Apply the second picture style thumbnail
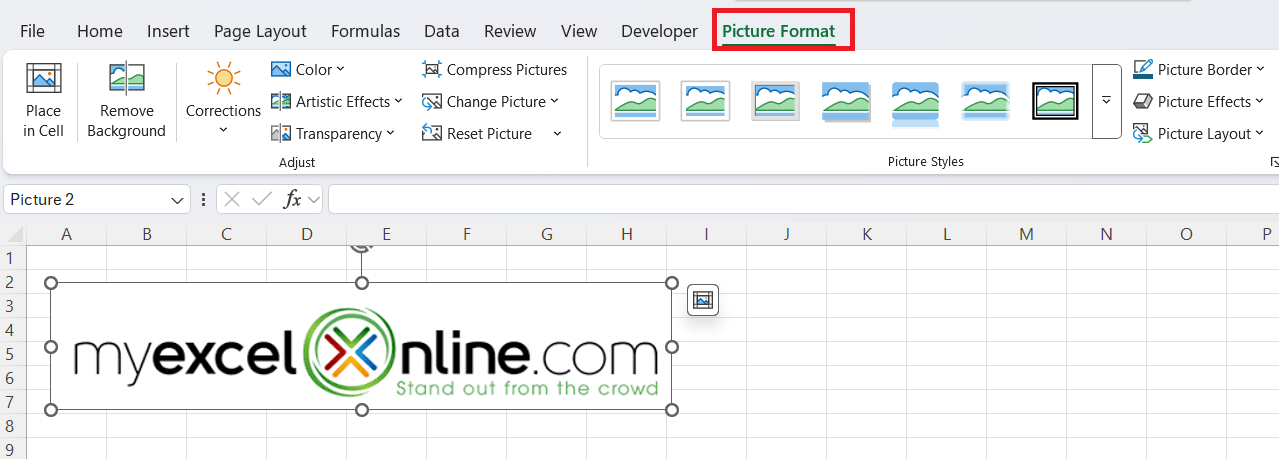1279x459 pixels. point(705,101)
